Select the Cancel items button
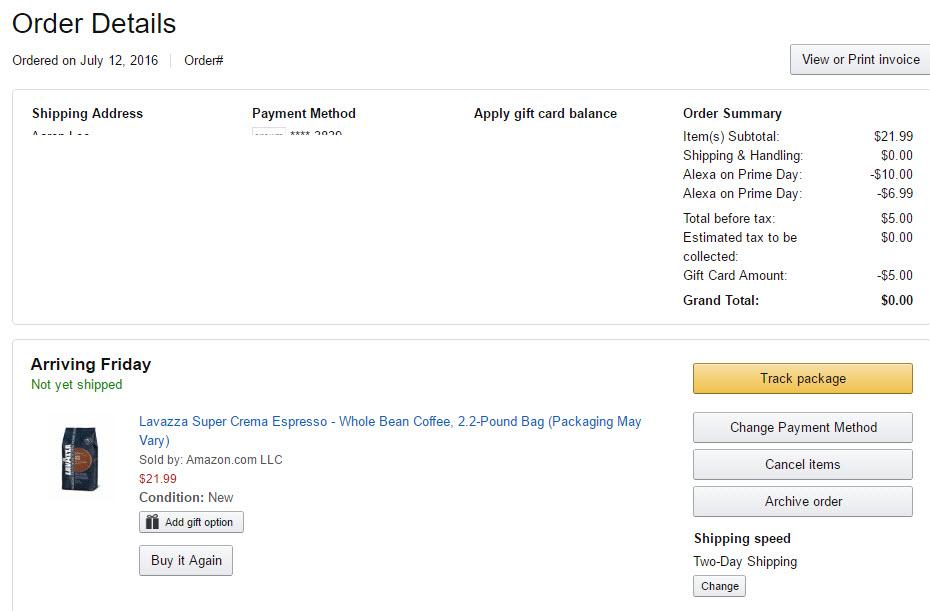The width and height of the screenshot is (930, 611). point(802,464)
